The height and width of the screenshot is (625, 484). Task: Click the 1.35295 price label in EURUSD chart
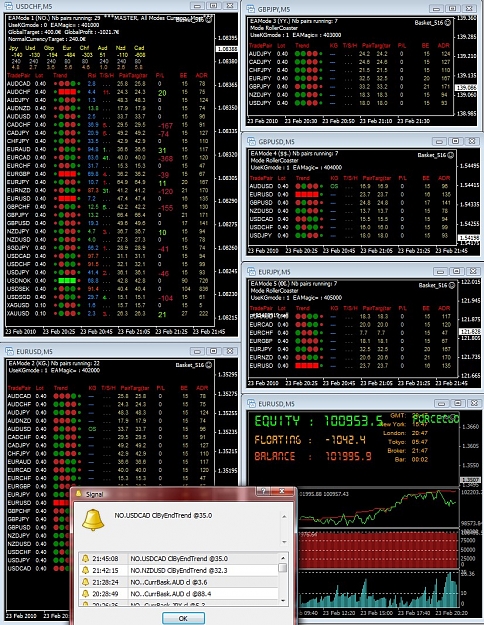[227, 375]
